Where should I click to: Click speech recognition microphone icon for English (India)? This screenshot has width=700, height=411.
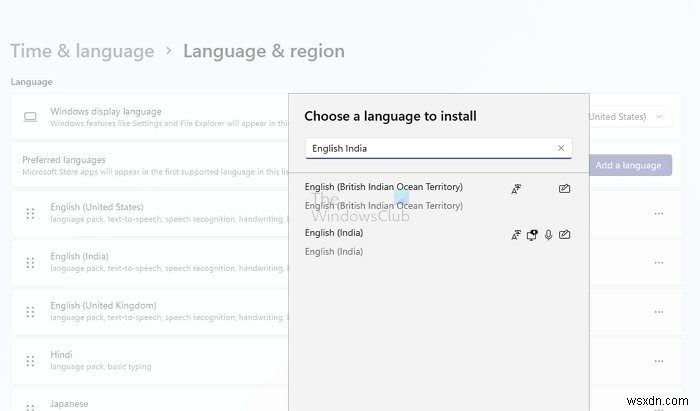(x=548, y=235)
